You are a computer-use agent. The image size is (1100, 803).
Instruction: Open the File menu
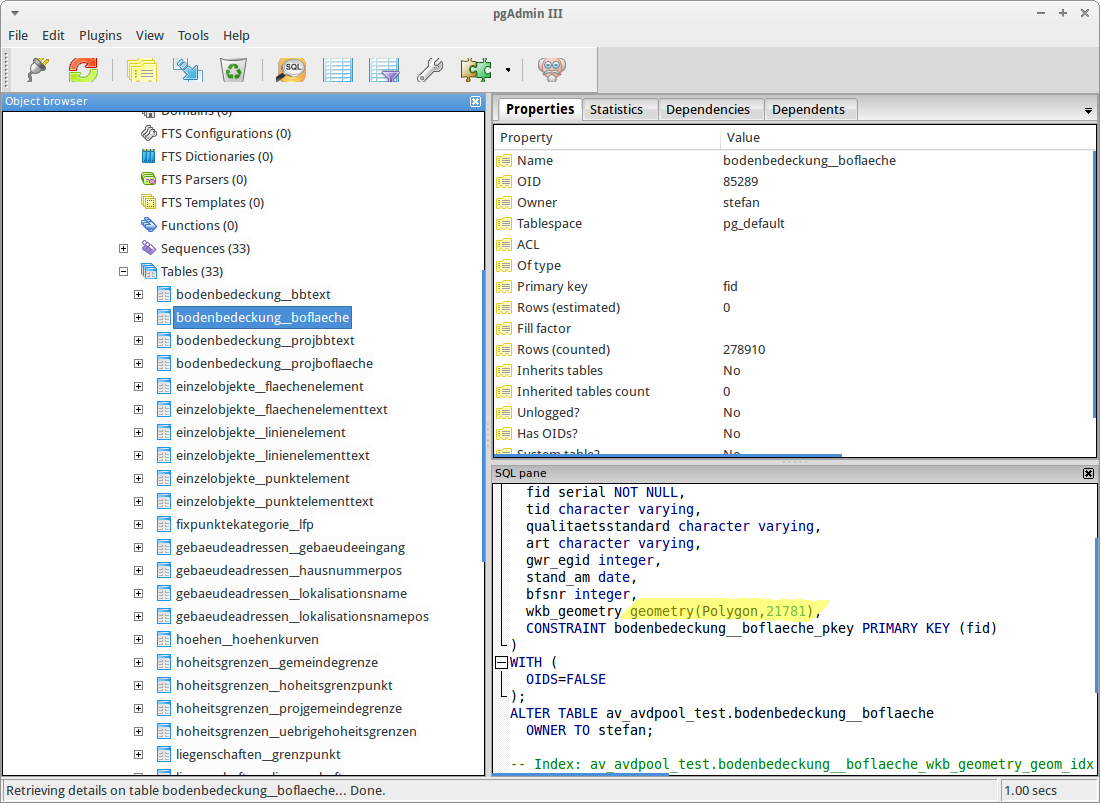[x=18, y=35]
